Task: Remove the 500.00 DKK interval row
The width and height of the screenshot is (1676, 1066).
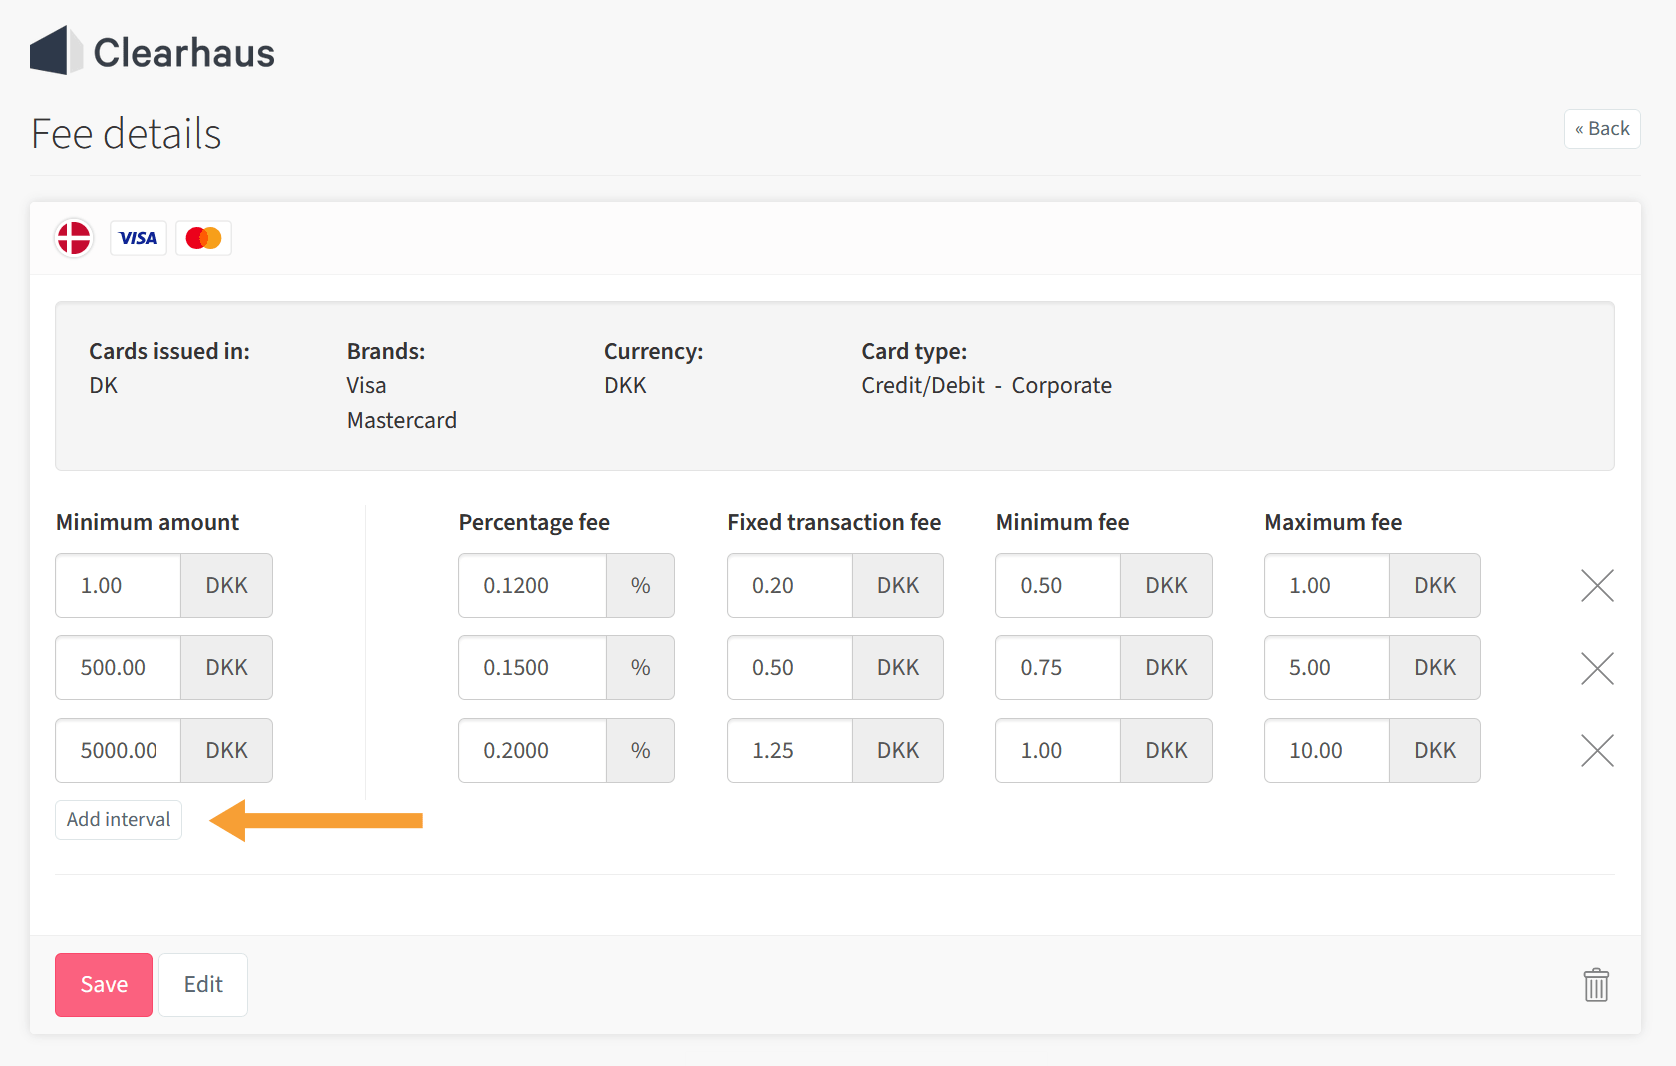Action: click(1597, 668)
